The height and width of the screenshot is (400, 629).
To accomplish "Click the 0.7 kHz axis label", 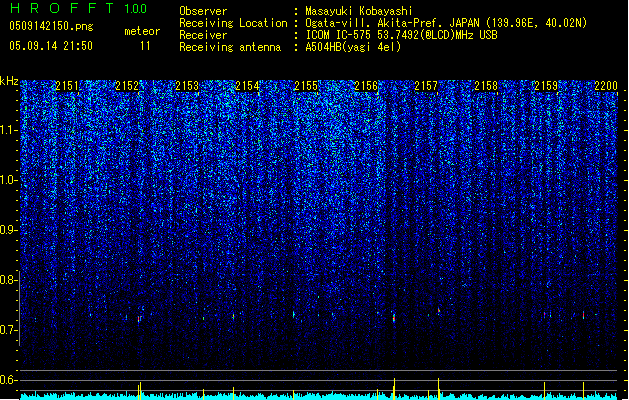I will [9, 330].
